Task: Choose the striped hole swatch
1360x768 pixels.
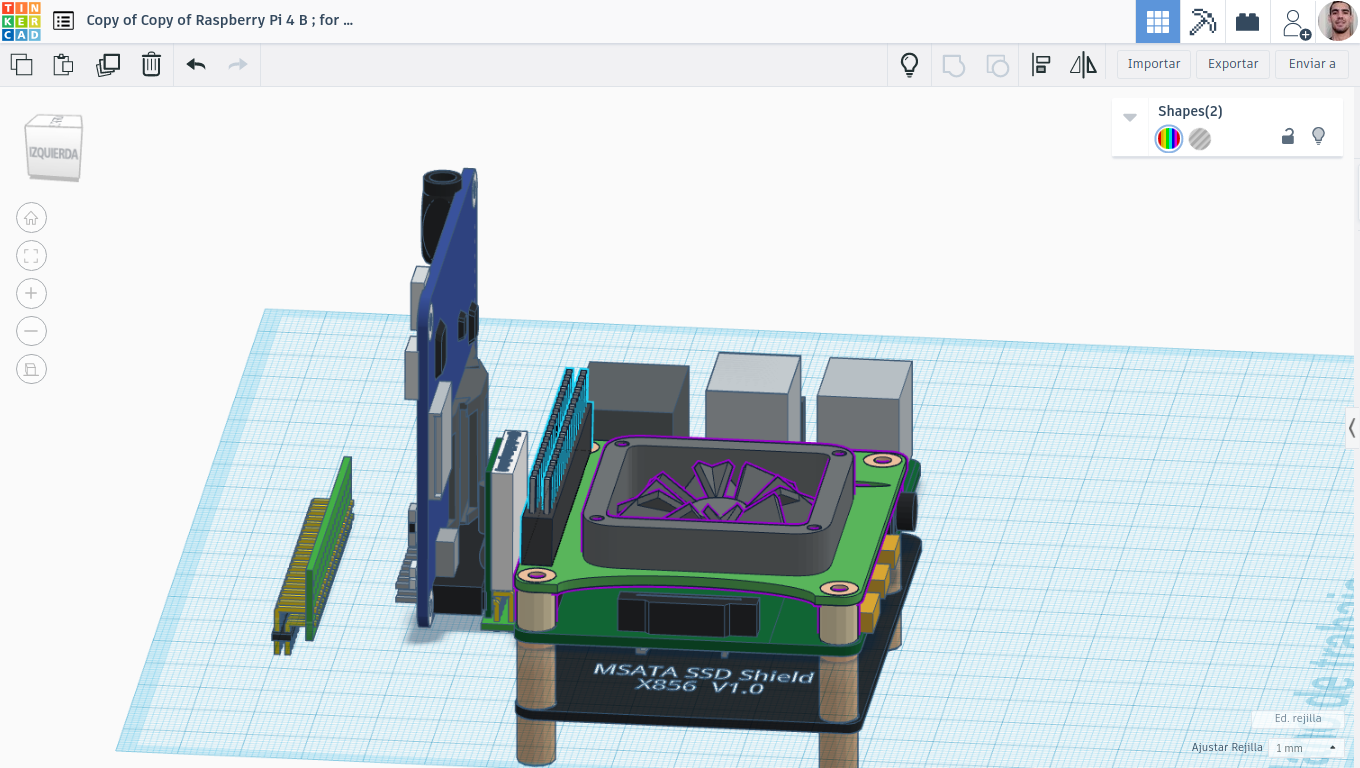Action: click(x=1200, y=139)
